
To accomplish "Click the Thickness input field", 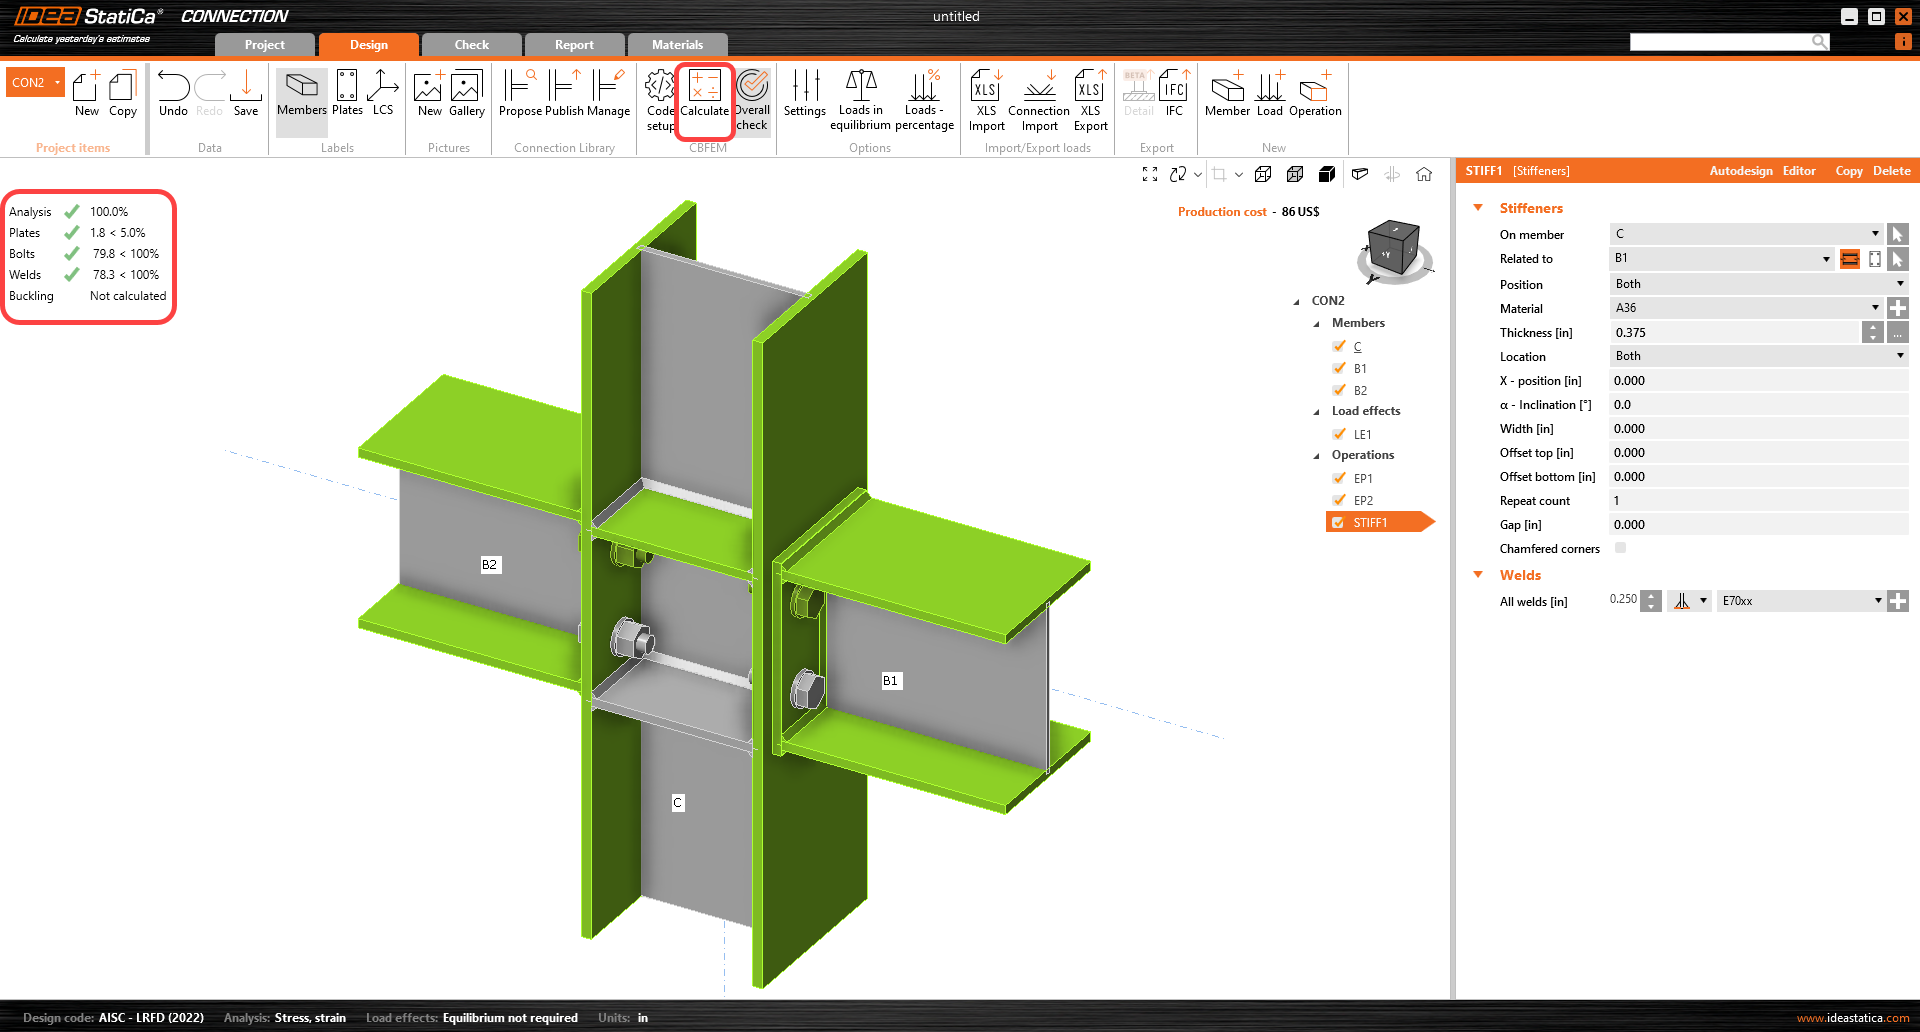I will pyautogui.click(x=1735, y=333).
